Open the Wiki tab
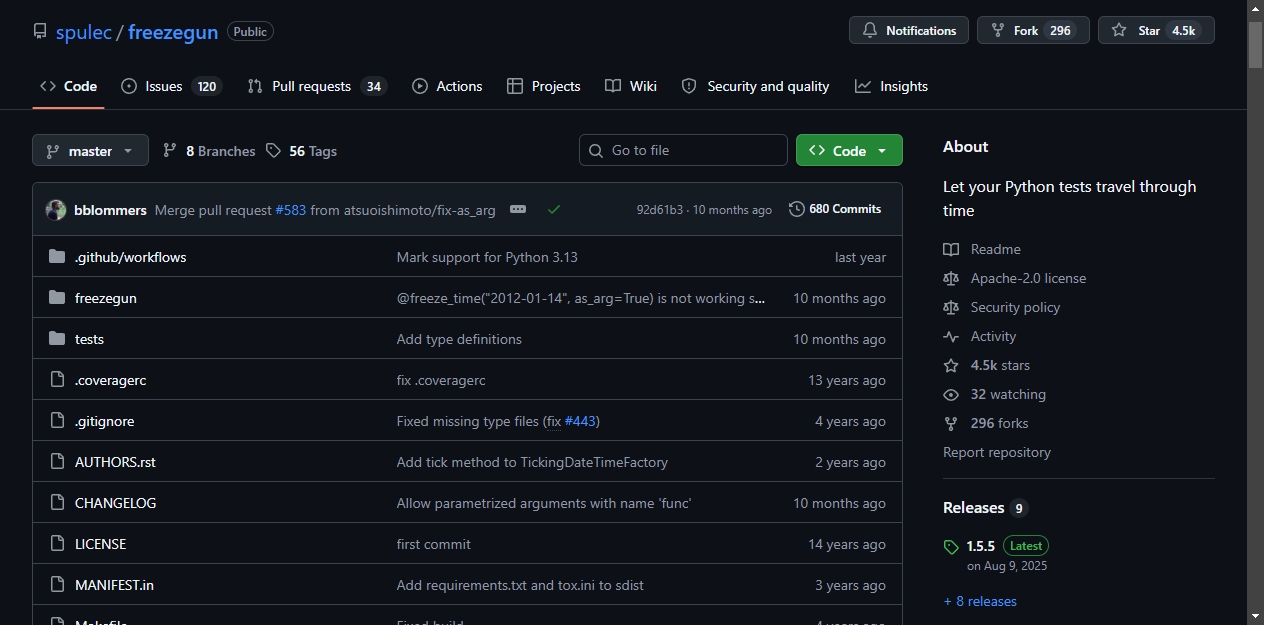 pos(631,86)
